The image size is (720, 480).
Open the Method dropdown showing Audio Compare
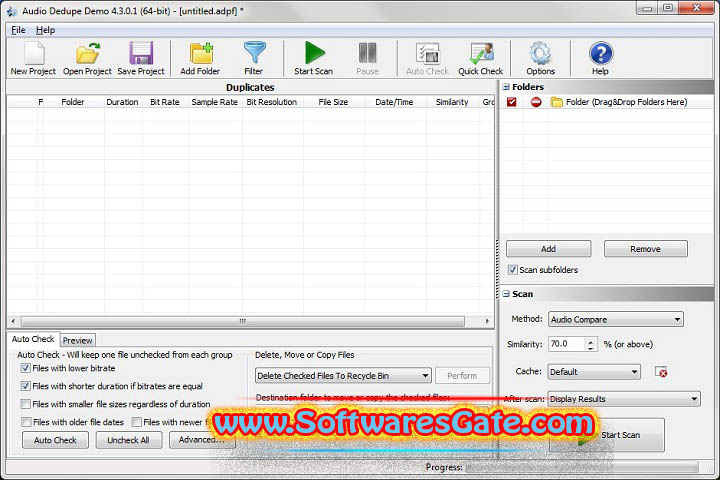coord(615,319)
